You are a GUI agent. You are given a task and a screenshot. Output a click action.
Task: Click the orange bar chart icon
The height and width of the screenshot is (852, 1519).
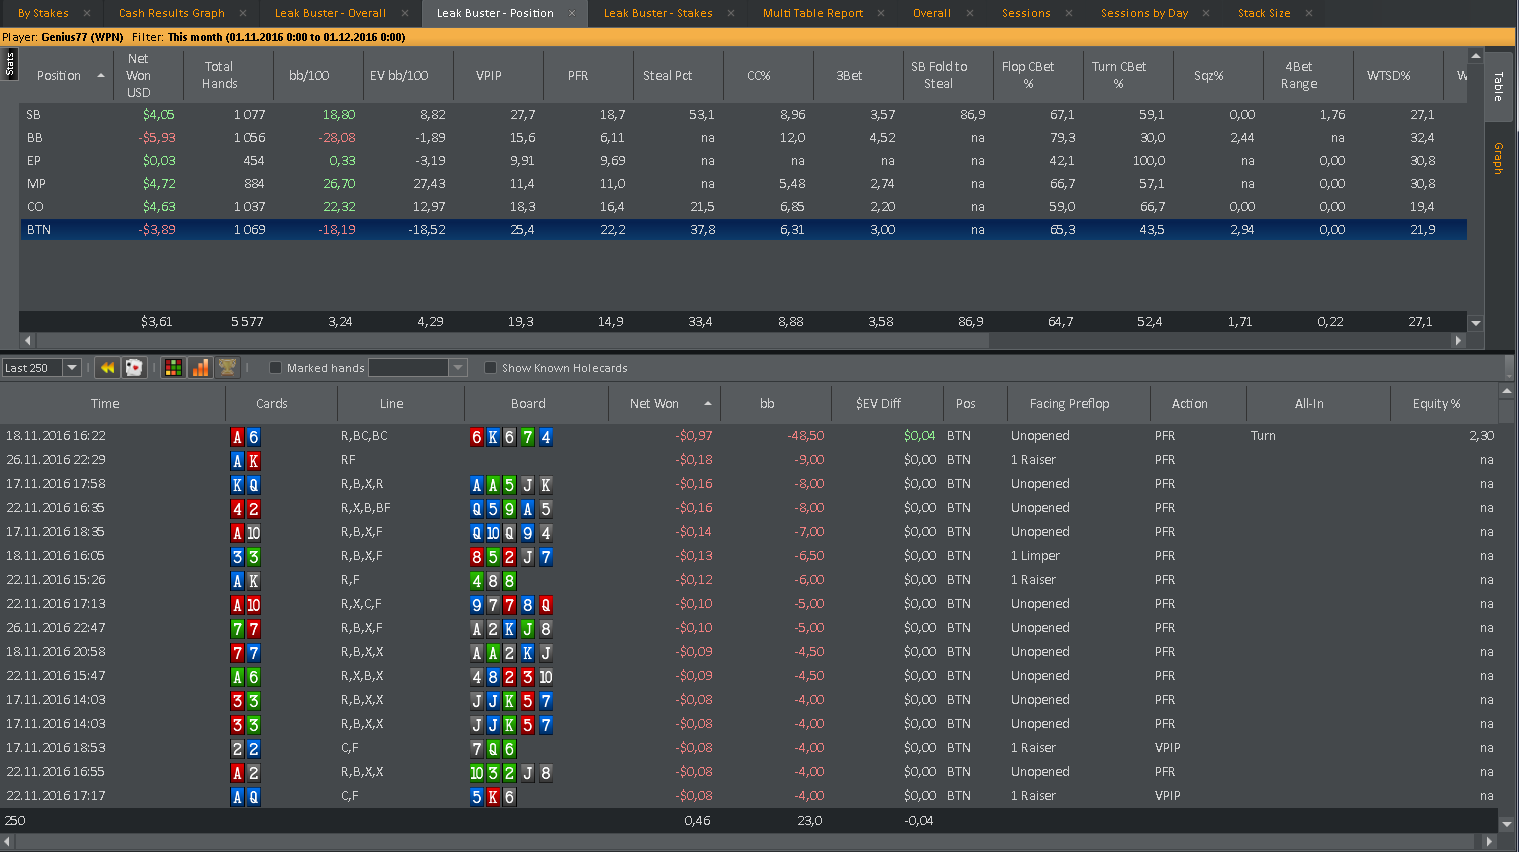click(200, 368)
